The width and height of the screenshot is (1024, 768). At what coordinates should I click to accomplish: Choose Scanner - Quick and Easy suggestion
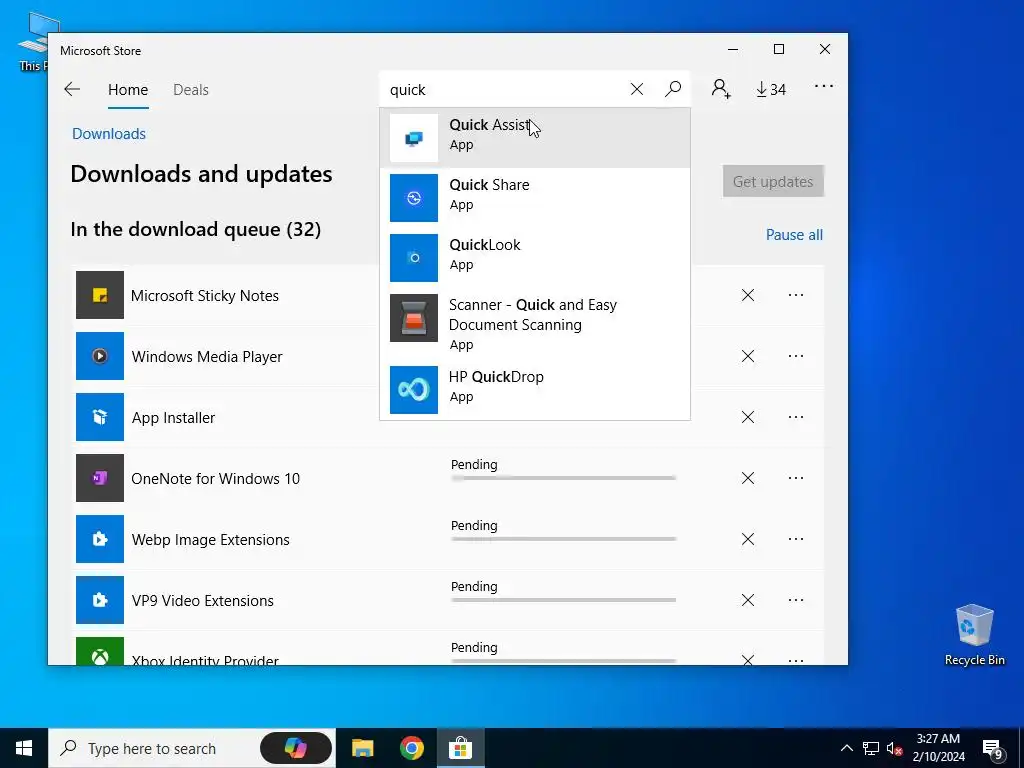click(532, 315)
